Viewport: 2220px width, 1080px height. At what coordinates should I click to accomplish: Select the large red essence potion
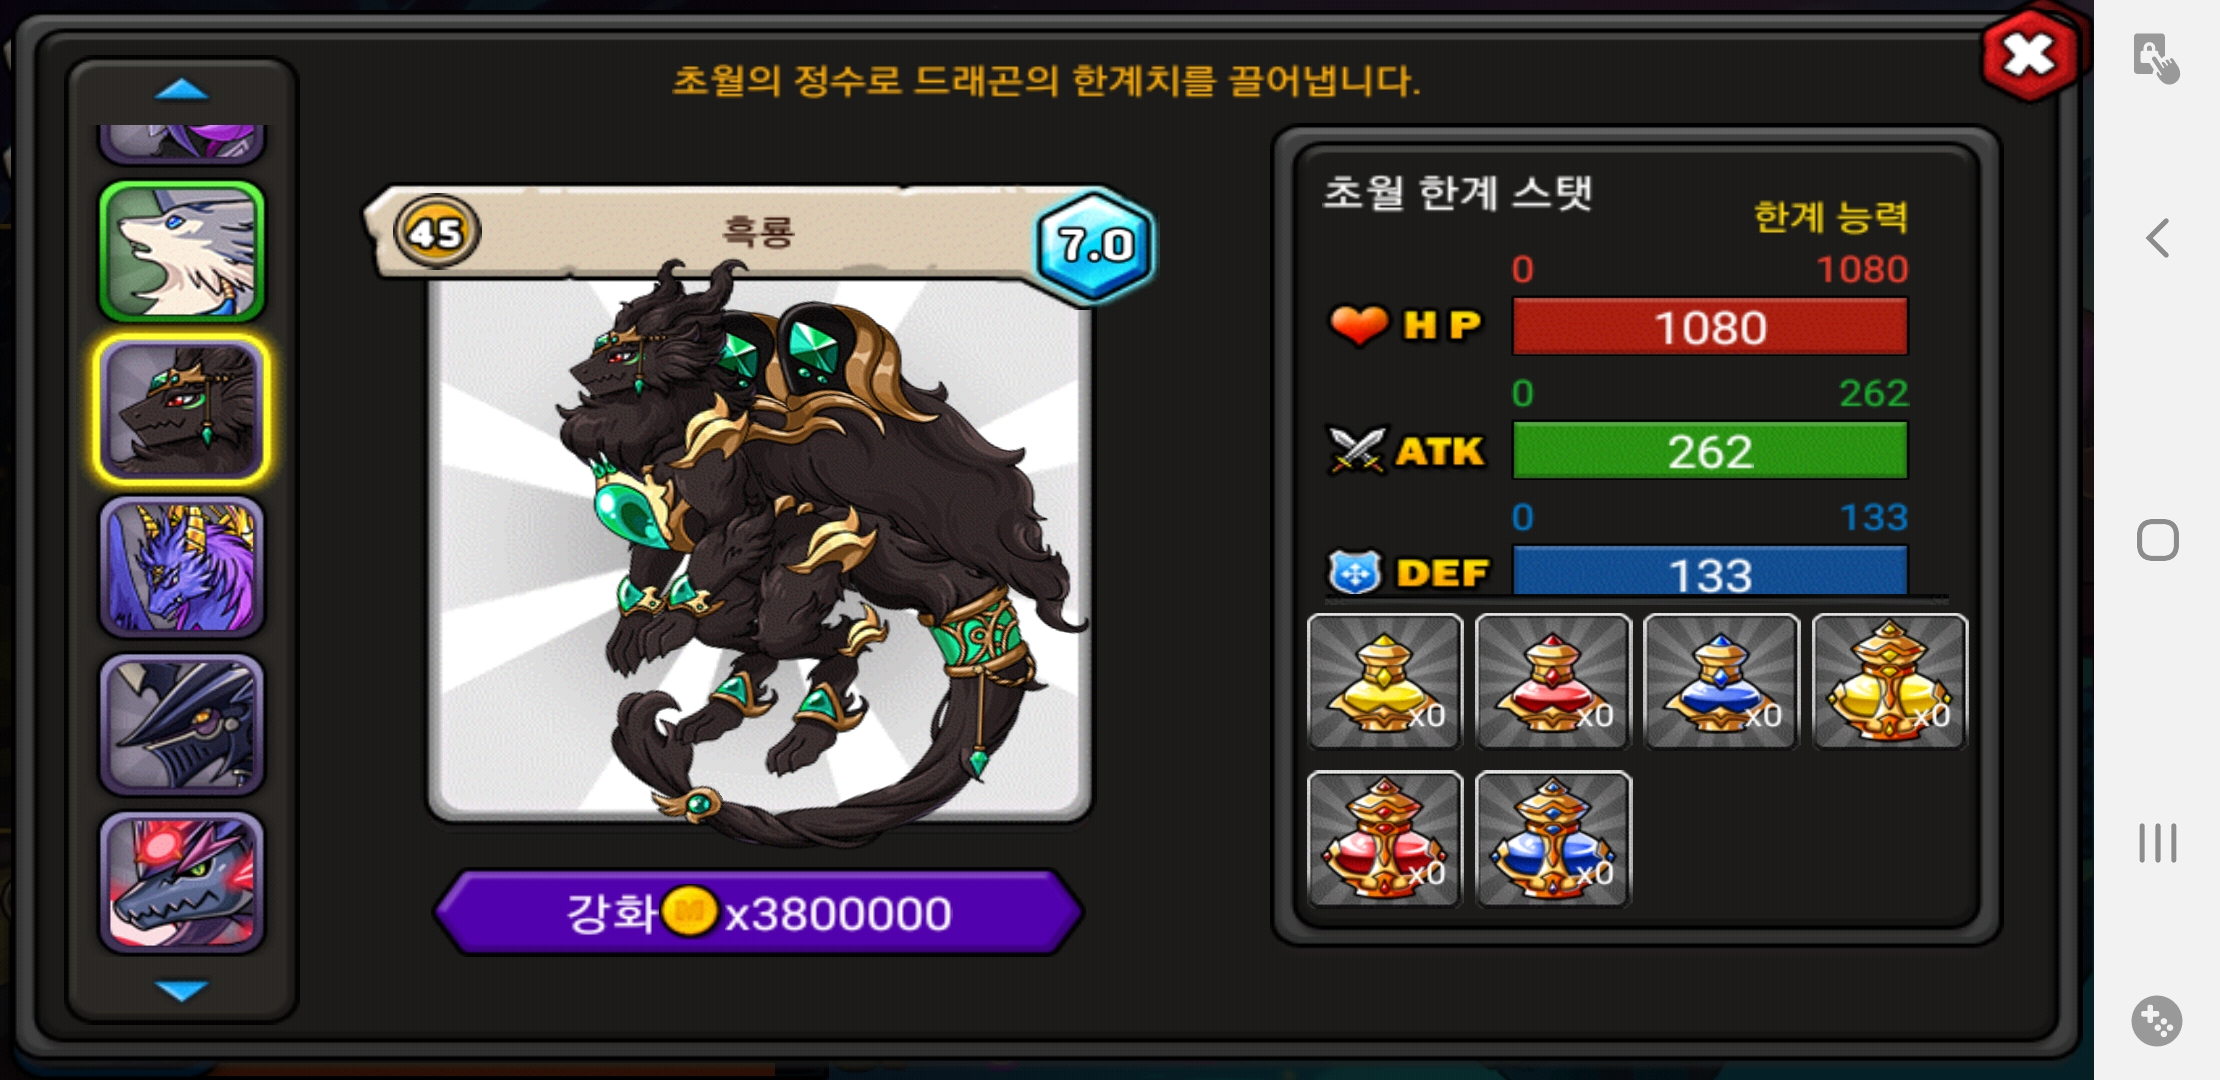(x=1385, y=839)
